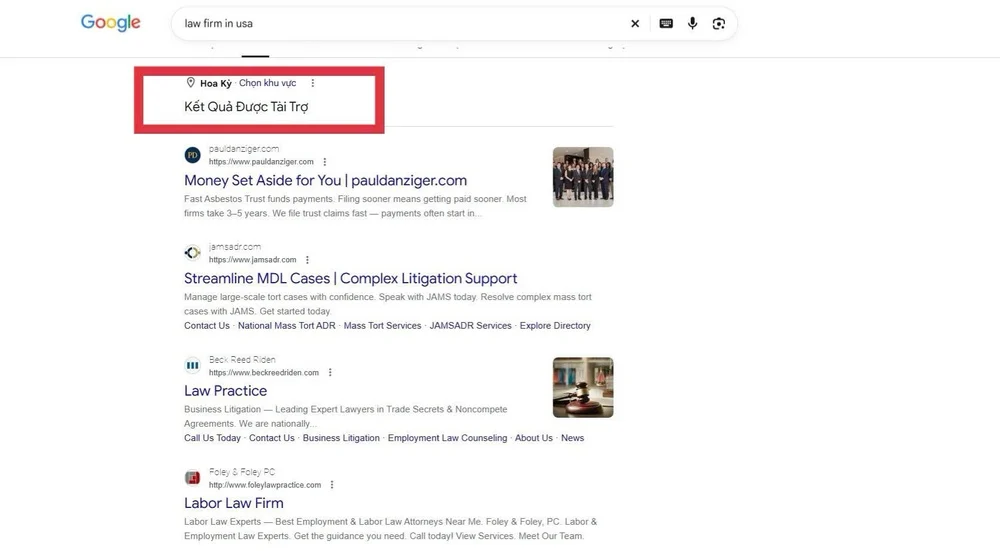Click the 'http://www.foleylawpractice.com' URL text
1000x551 pixels.
(x=265, y=485)
